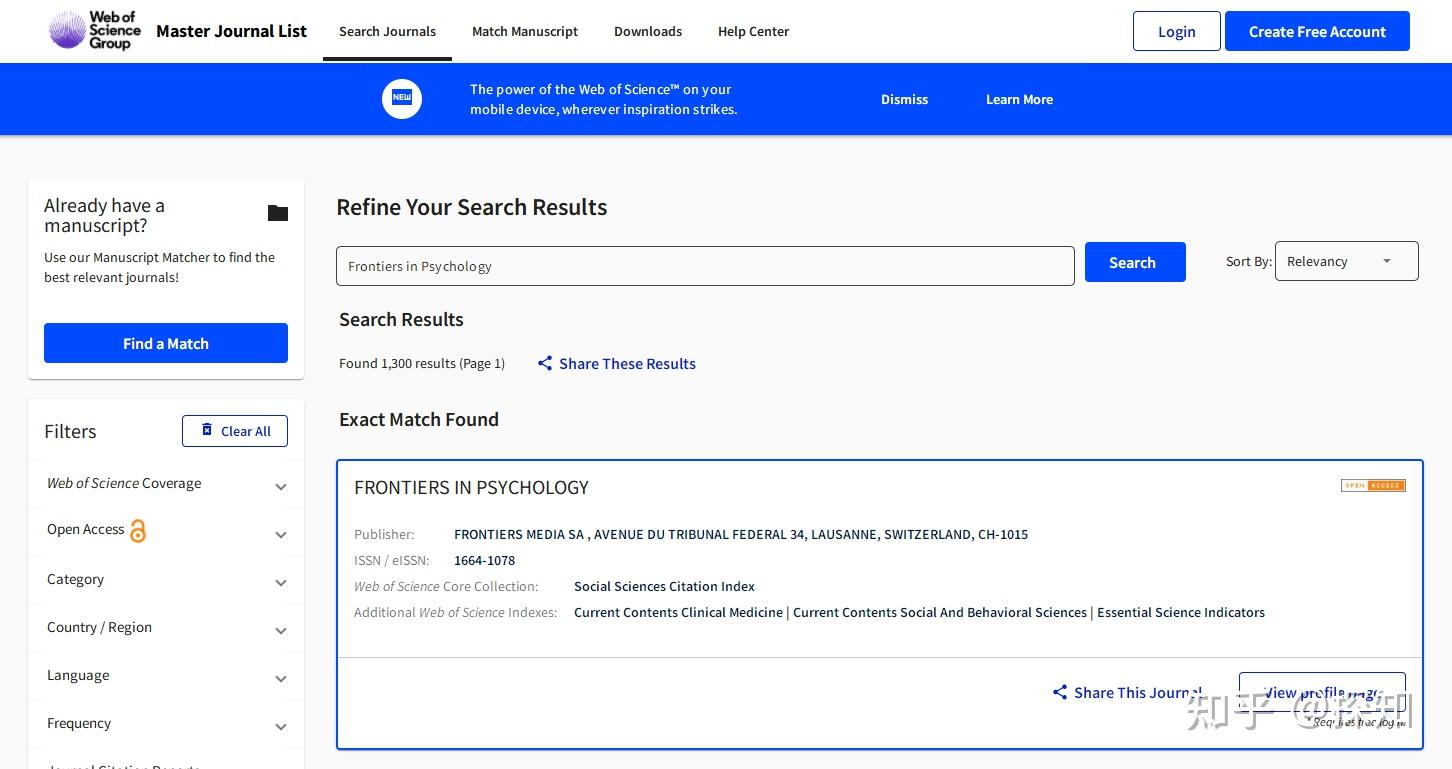Screen dimensions: 1452x769
Task: Click the NEW badge icon in banner
Action: click(401, 98)
